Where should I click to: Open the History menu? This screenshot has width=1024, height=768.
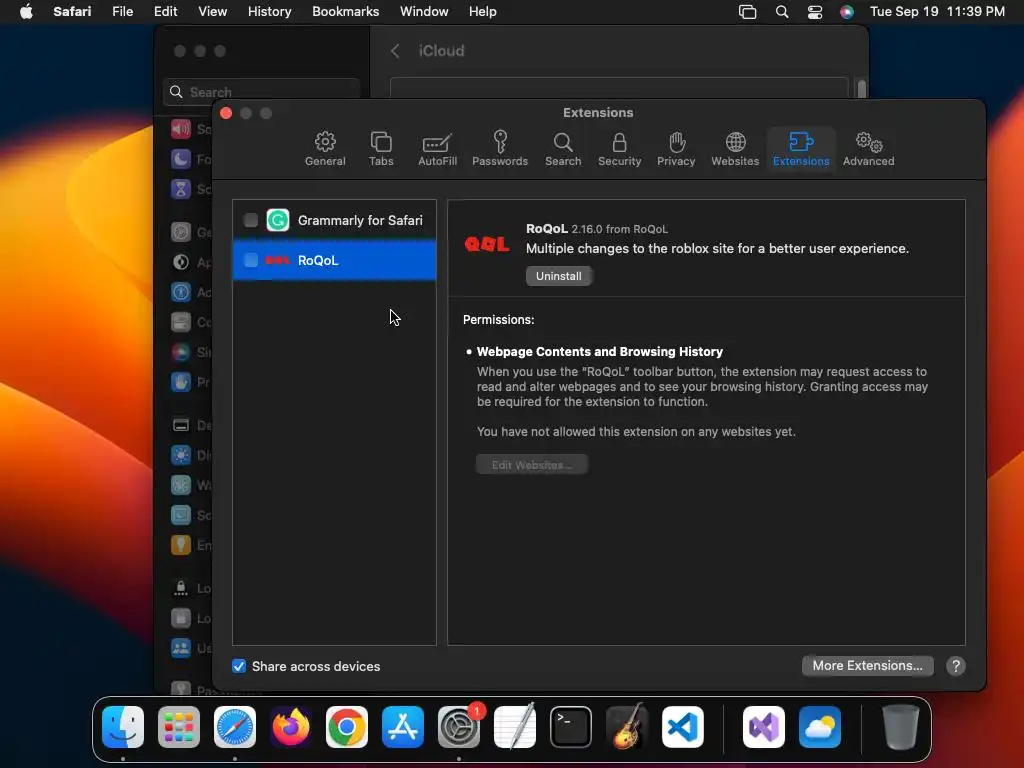(269, 12)
